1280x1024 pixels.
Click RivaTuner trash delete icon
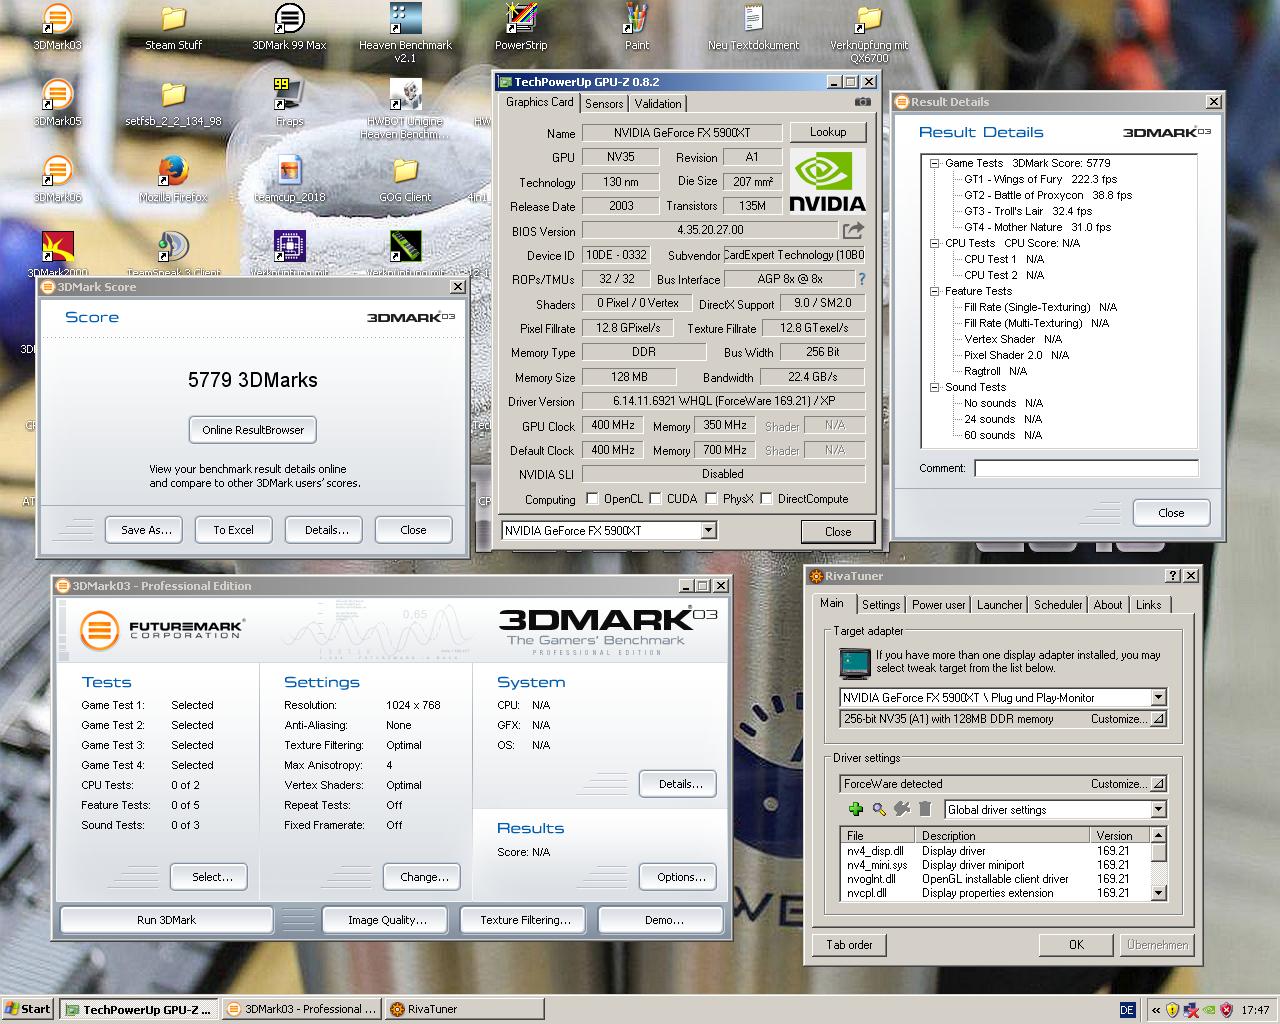(925, 809)
